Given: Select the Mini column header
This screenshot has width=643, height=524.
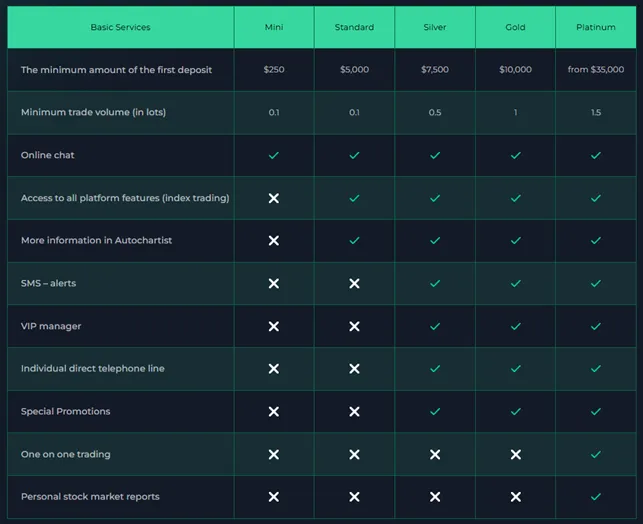Looking at the screenshot, I should (274, 27).
